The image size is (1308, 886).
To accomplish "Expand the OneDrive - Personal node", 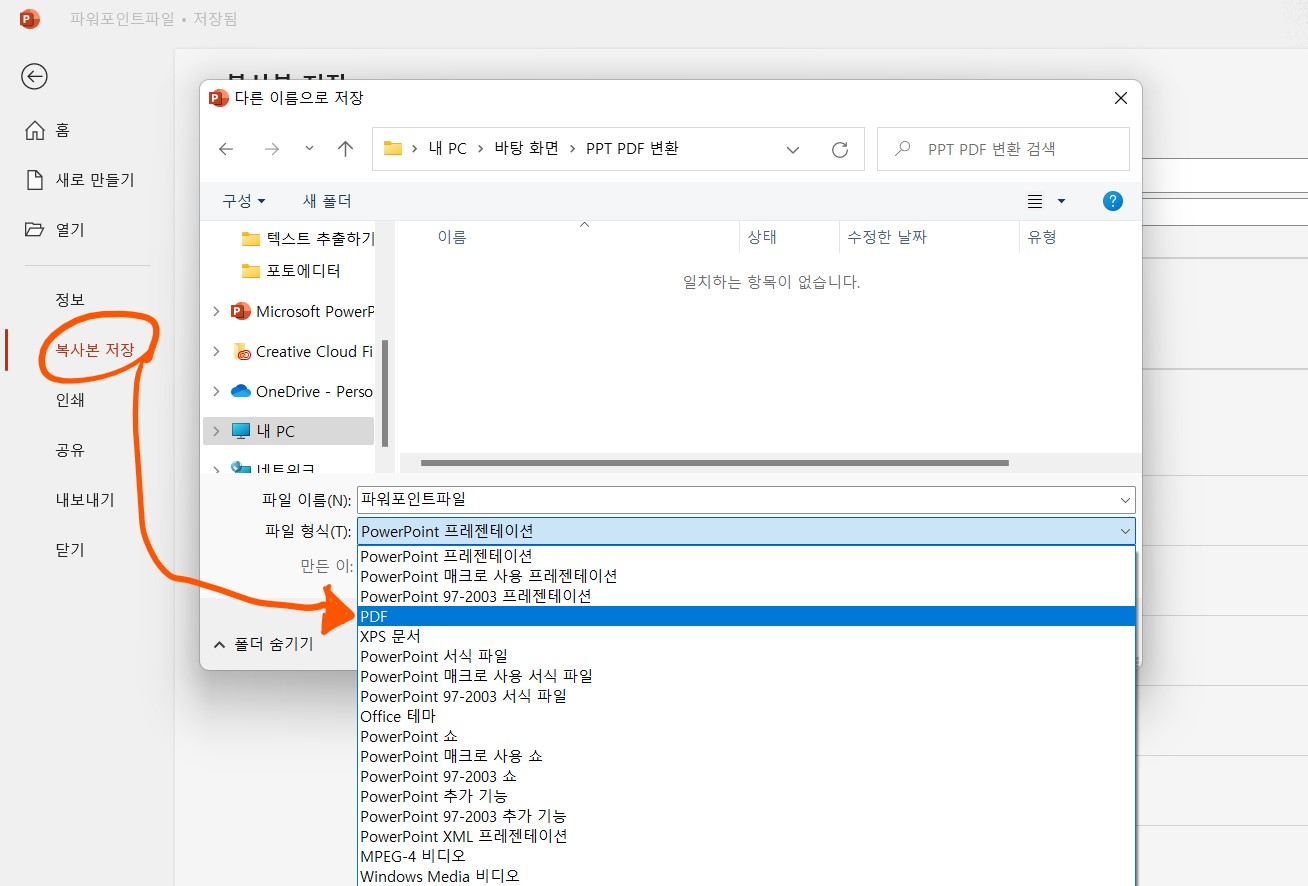I will pos(216,391).
